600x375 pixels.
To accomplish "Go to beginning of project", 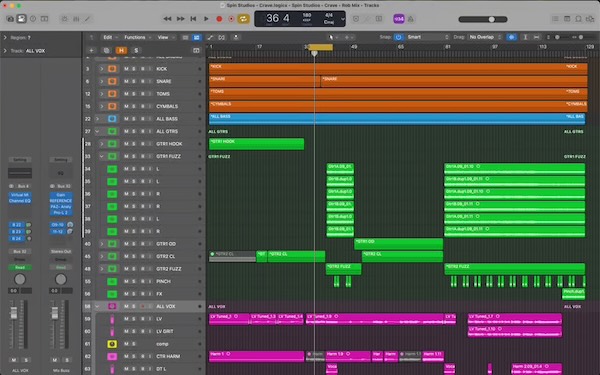I will (x=193, y=19).
